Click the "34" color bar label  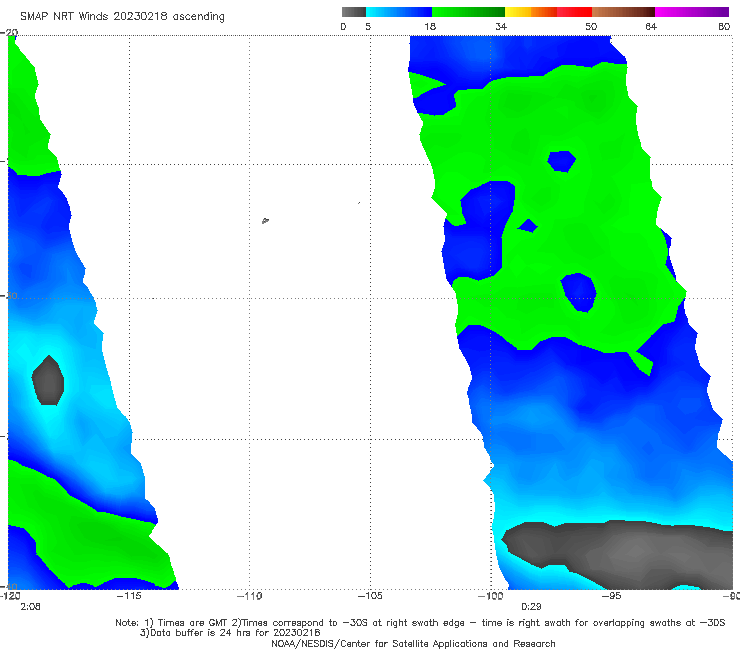point(501,26)
